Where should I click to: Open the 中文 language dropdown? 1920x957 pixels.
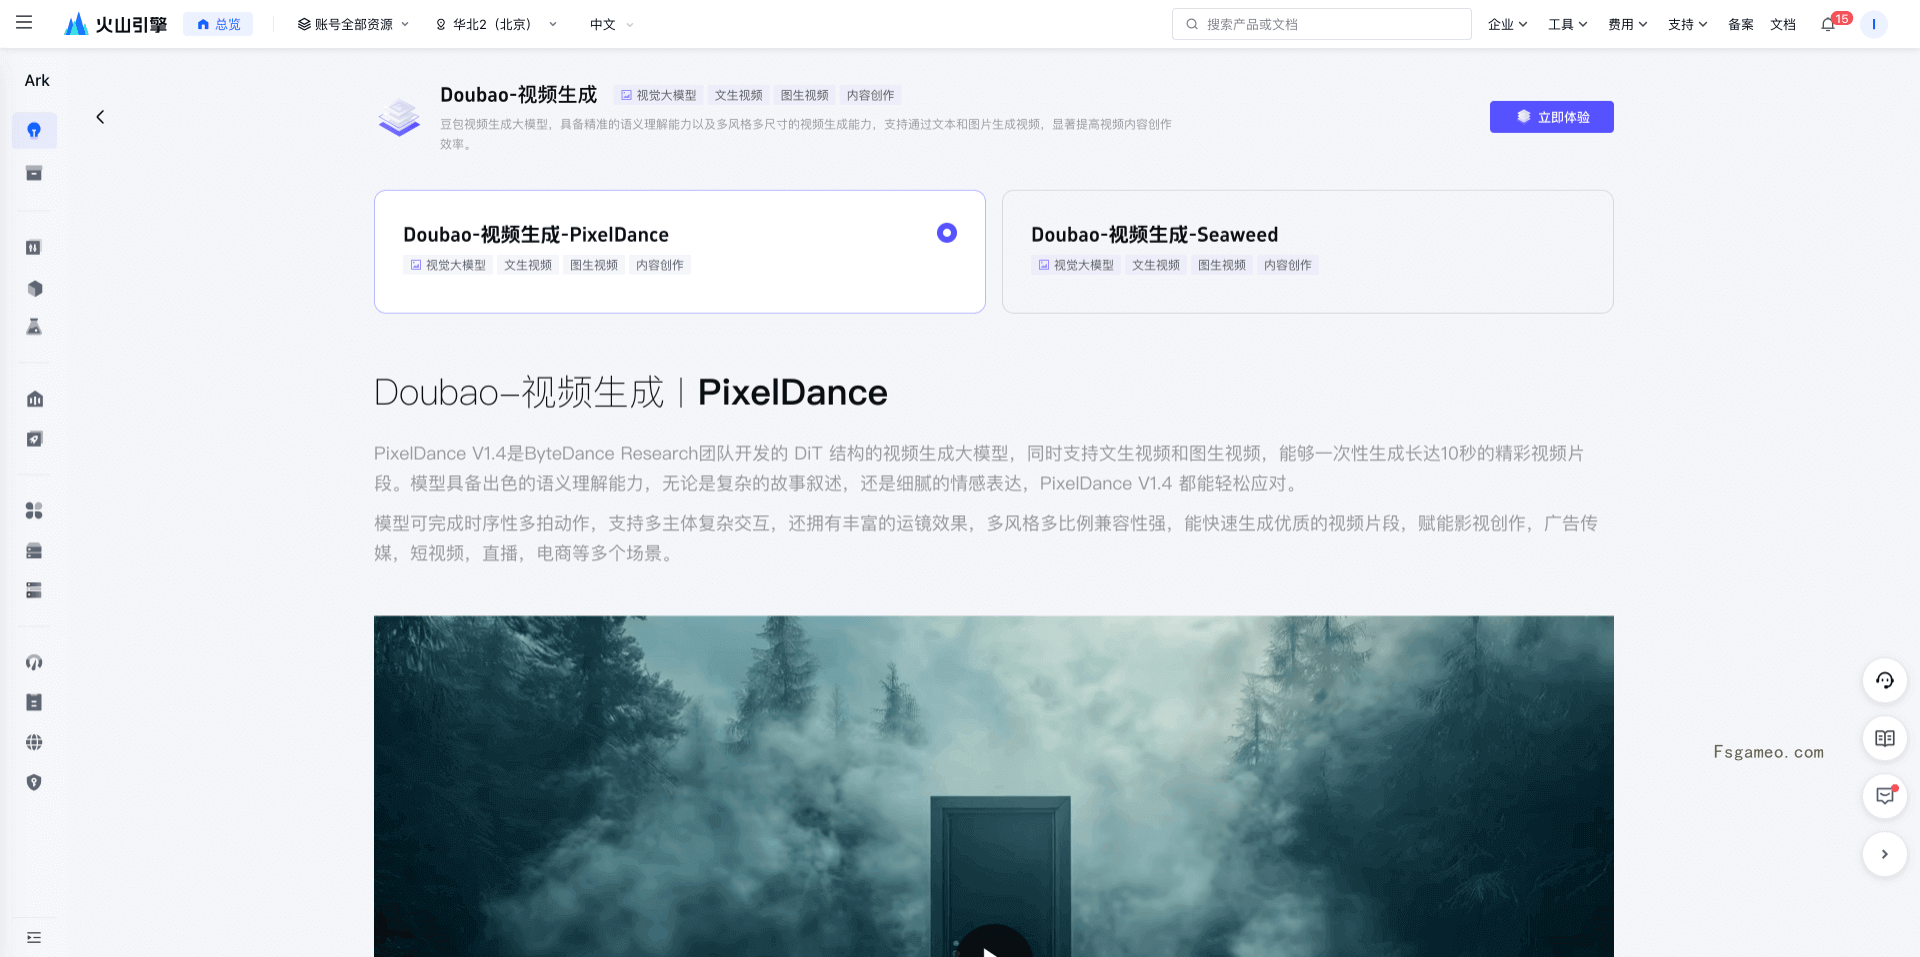(611, 24)
